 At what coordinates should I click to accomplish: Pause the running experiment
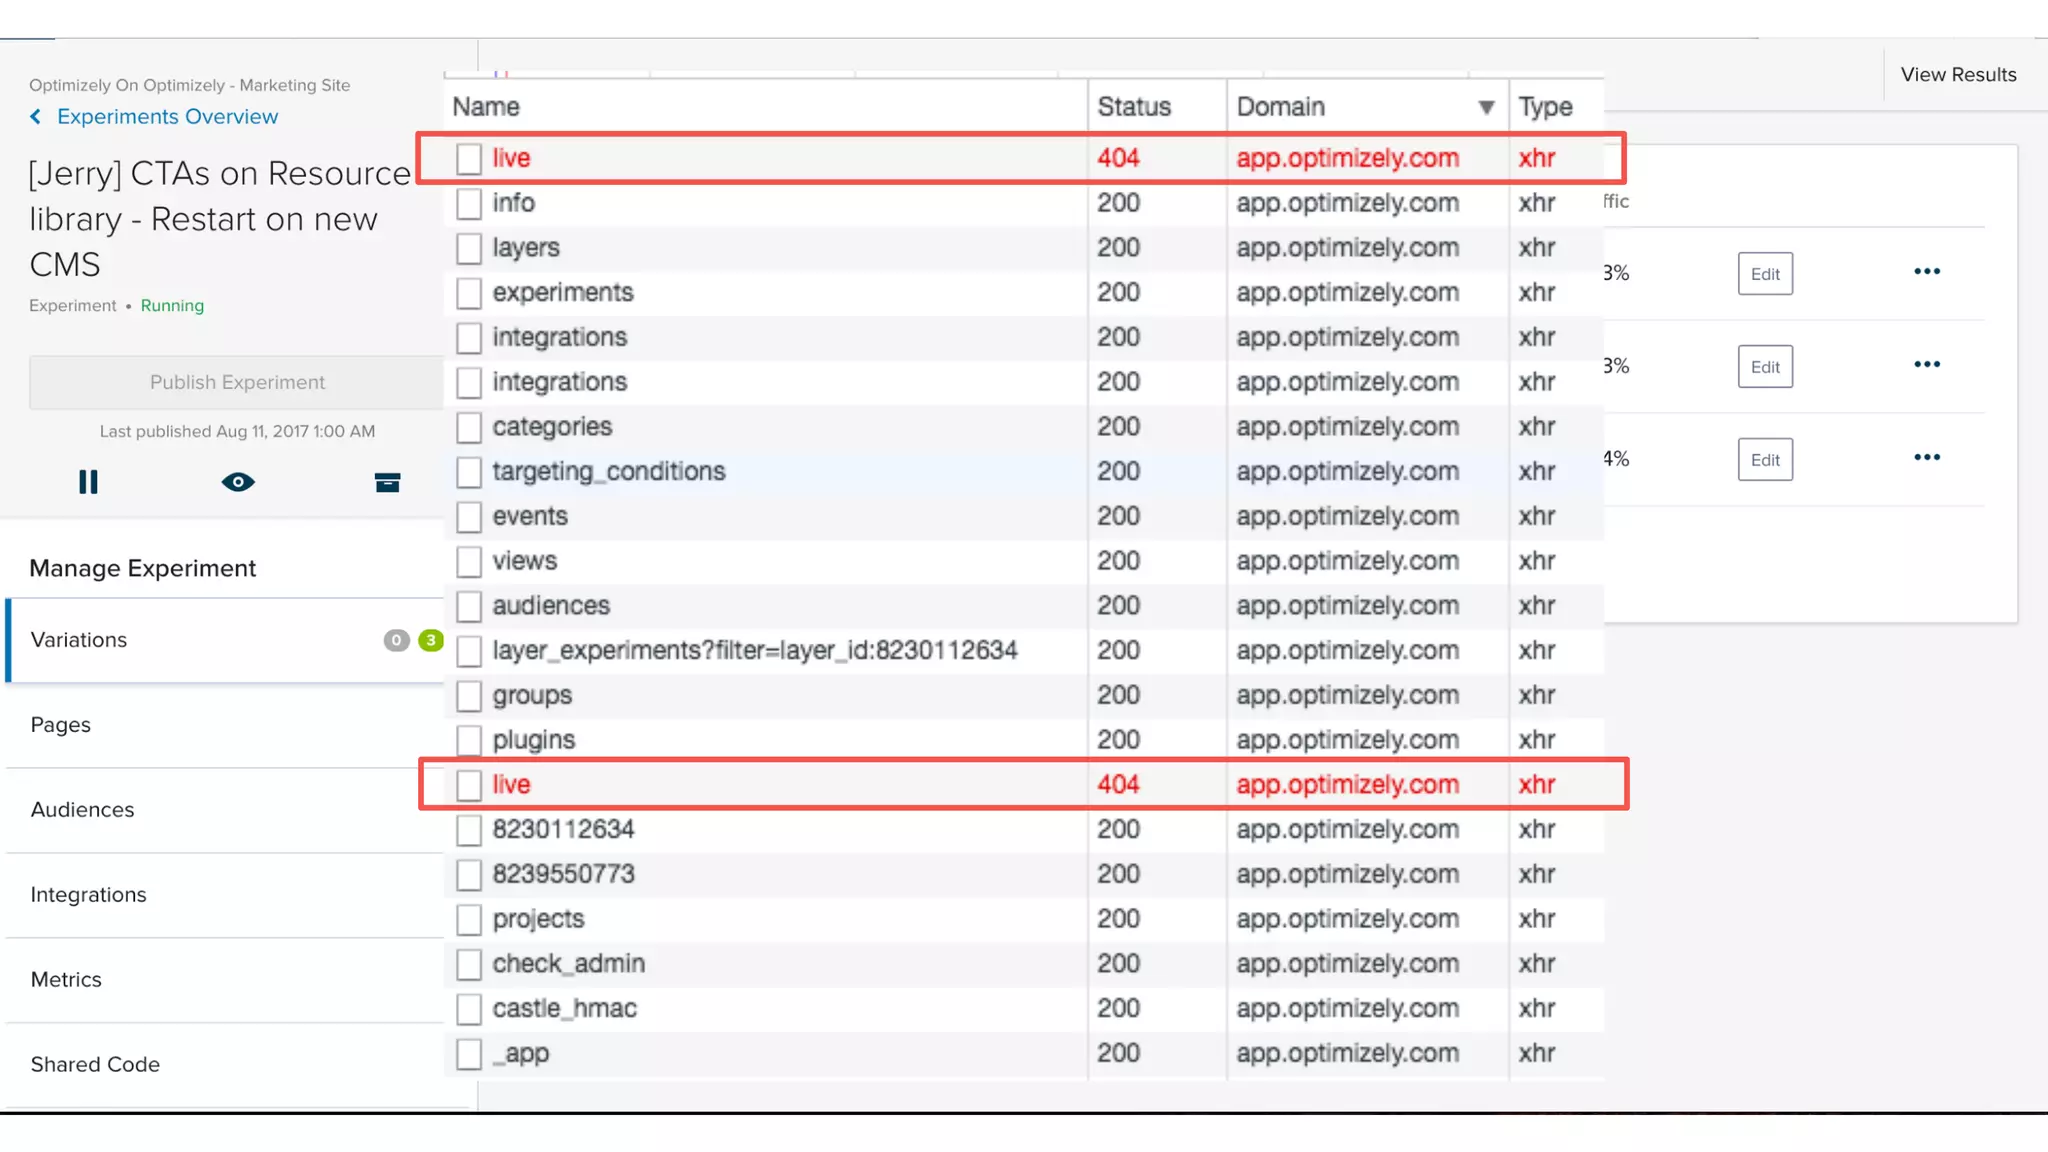(x=88, y=482)
